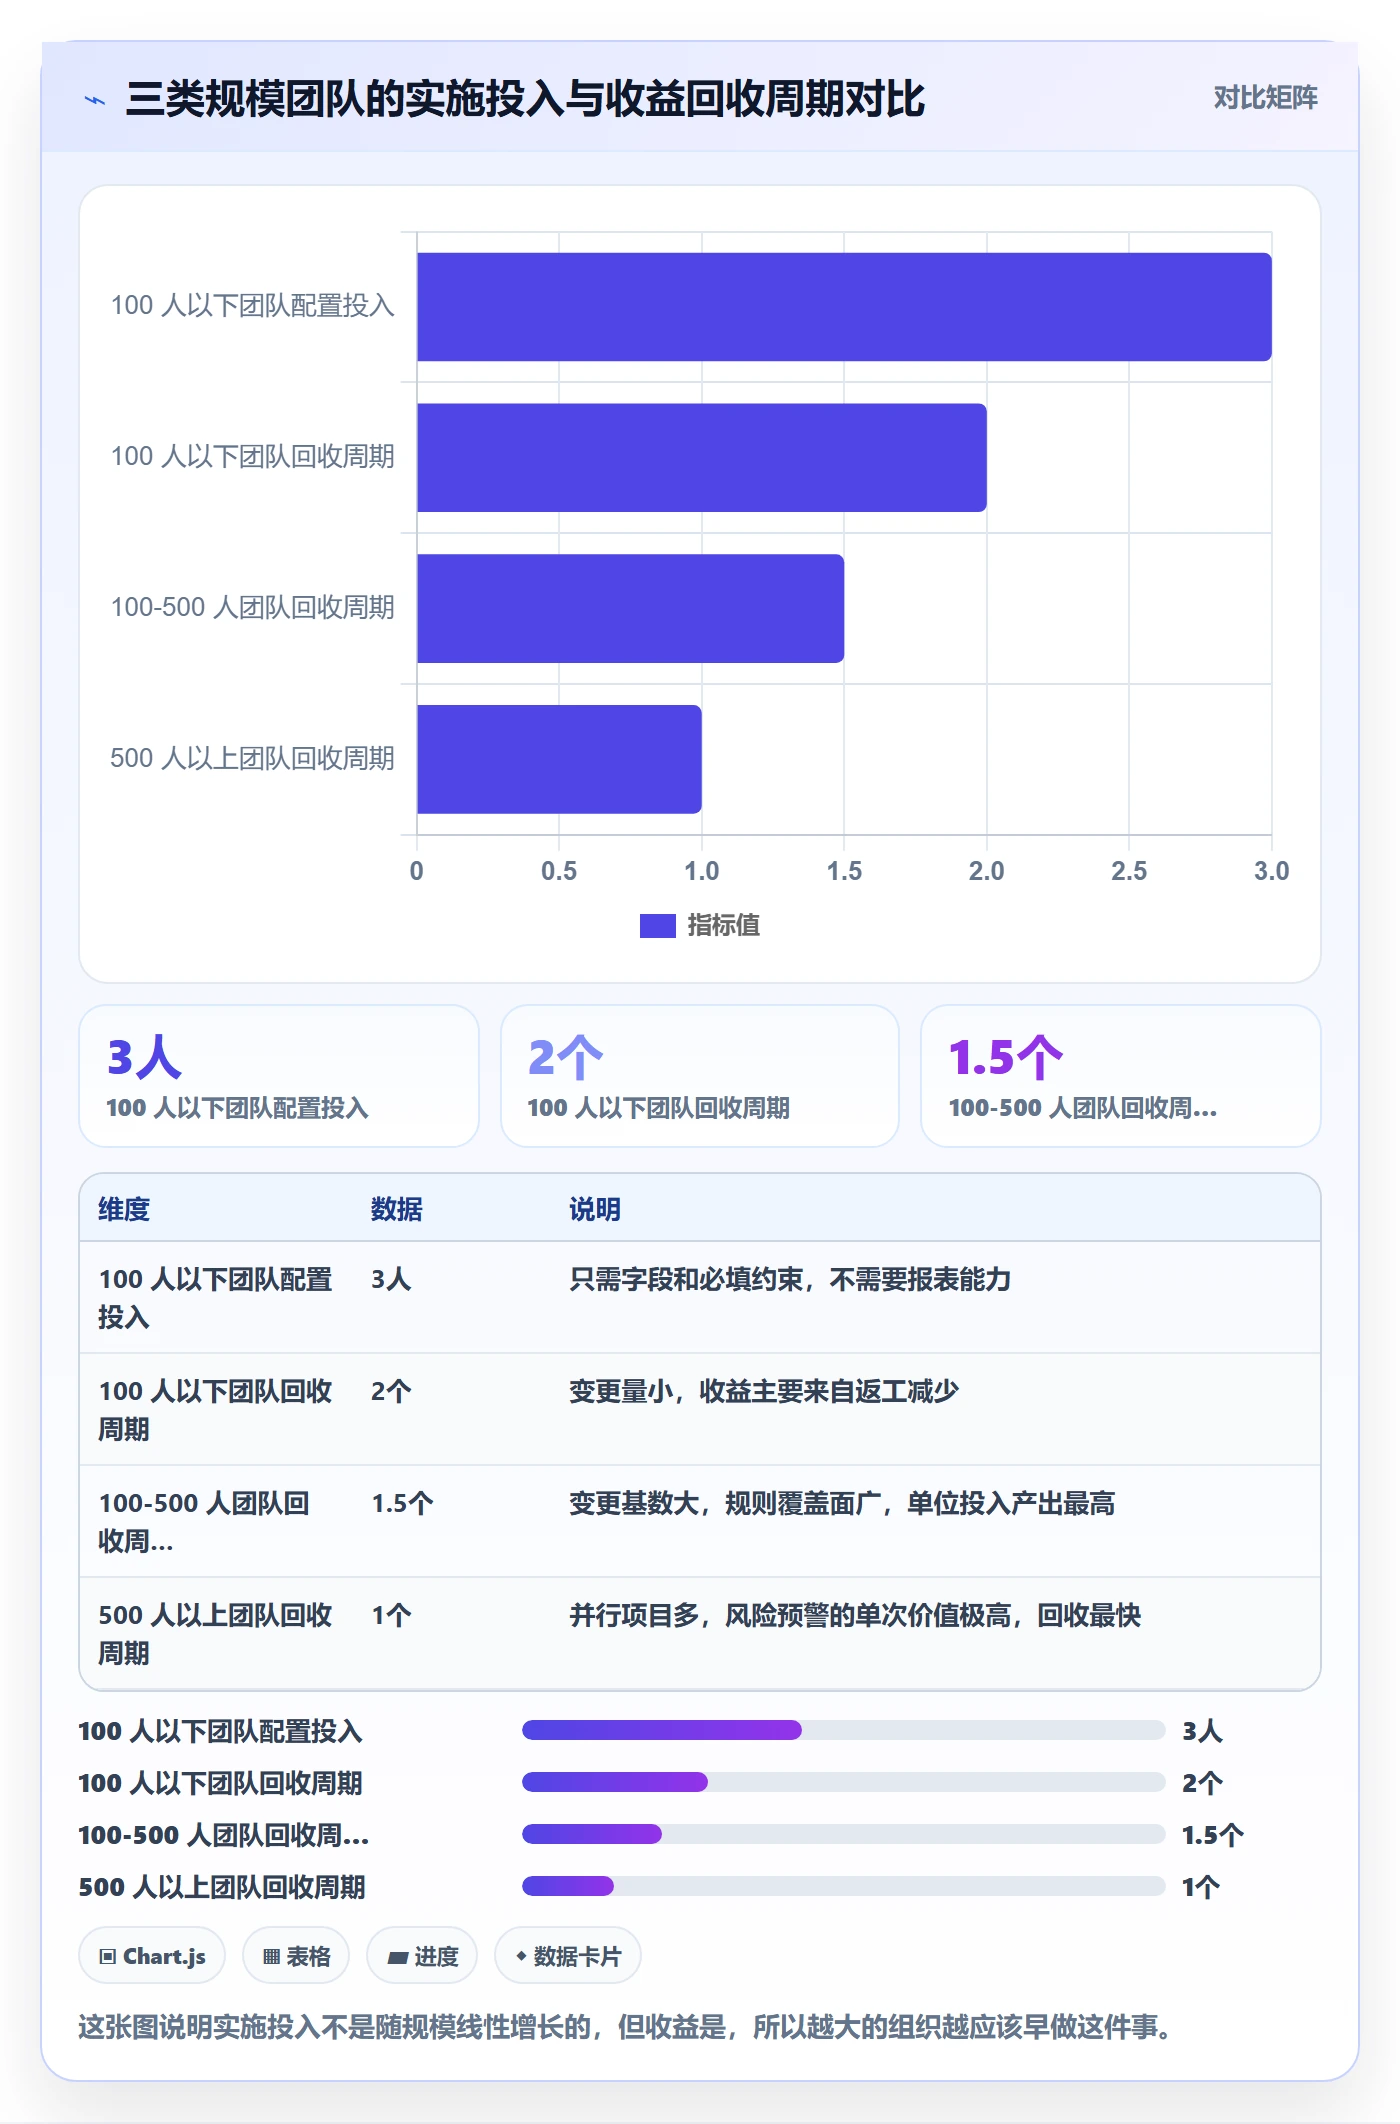Click the 100-500 人团队回收周期 chart bar
The width and height of the screenshot is (1400, 2124).
pyautogui.click(x=630, y=609)
